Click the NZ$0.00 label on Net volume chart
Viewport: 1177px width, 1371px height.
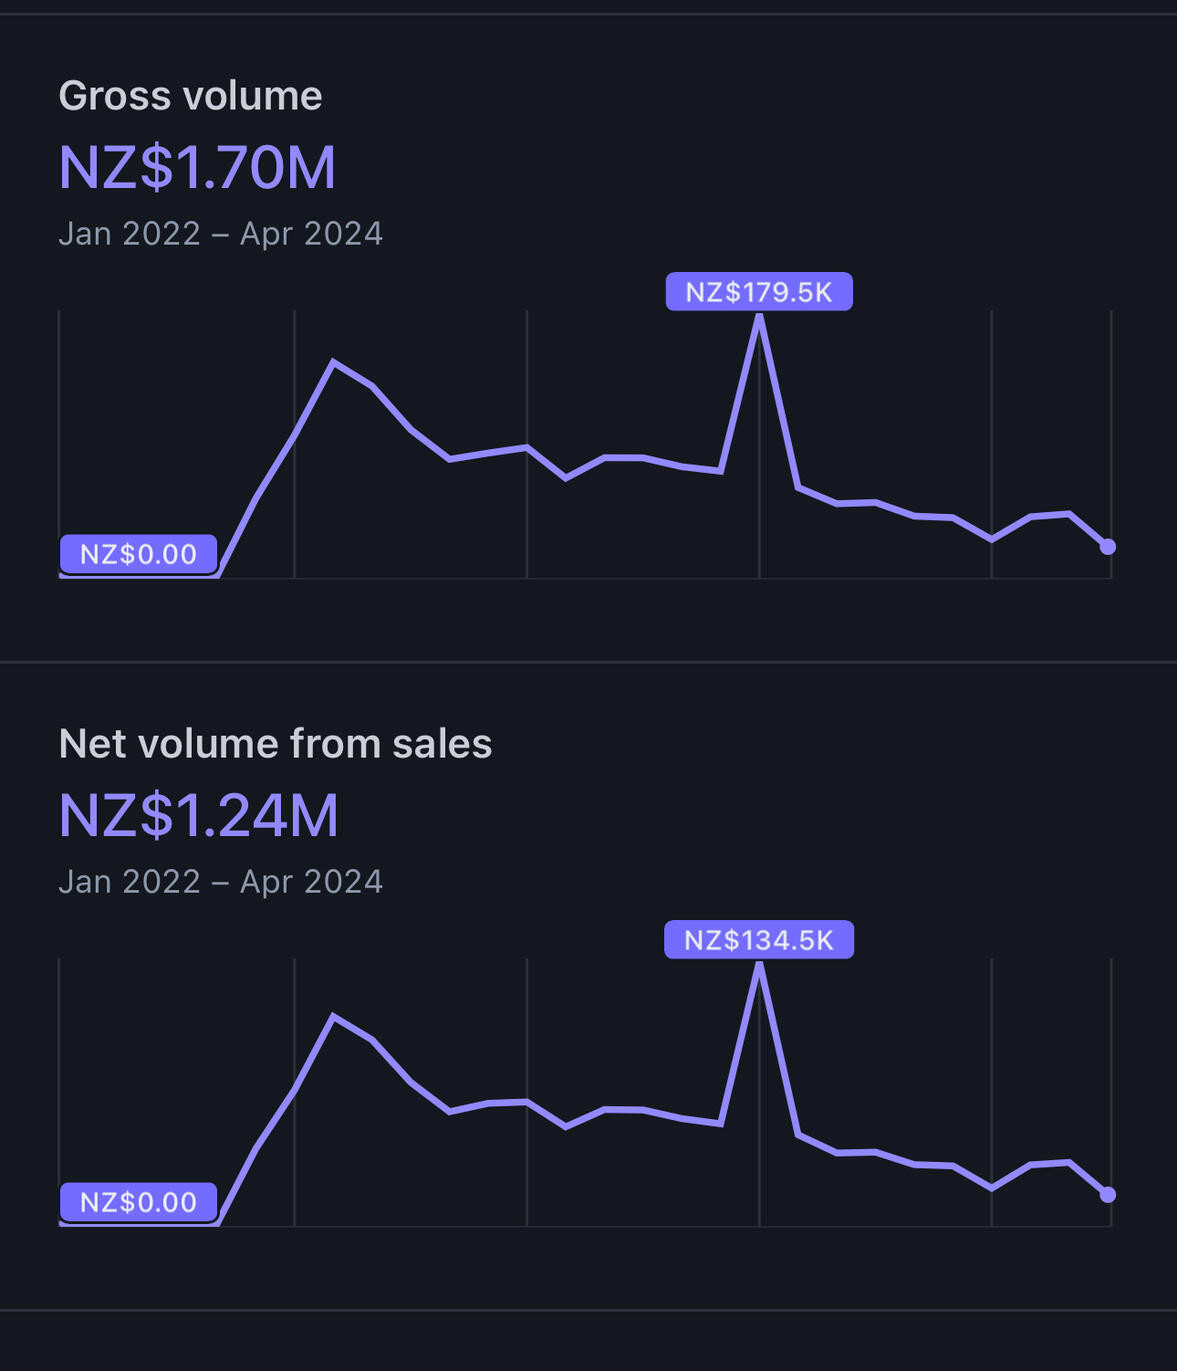138,1202
